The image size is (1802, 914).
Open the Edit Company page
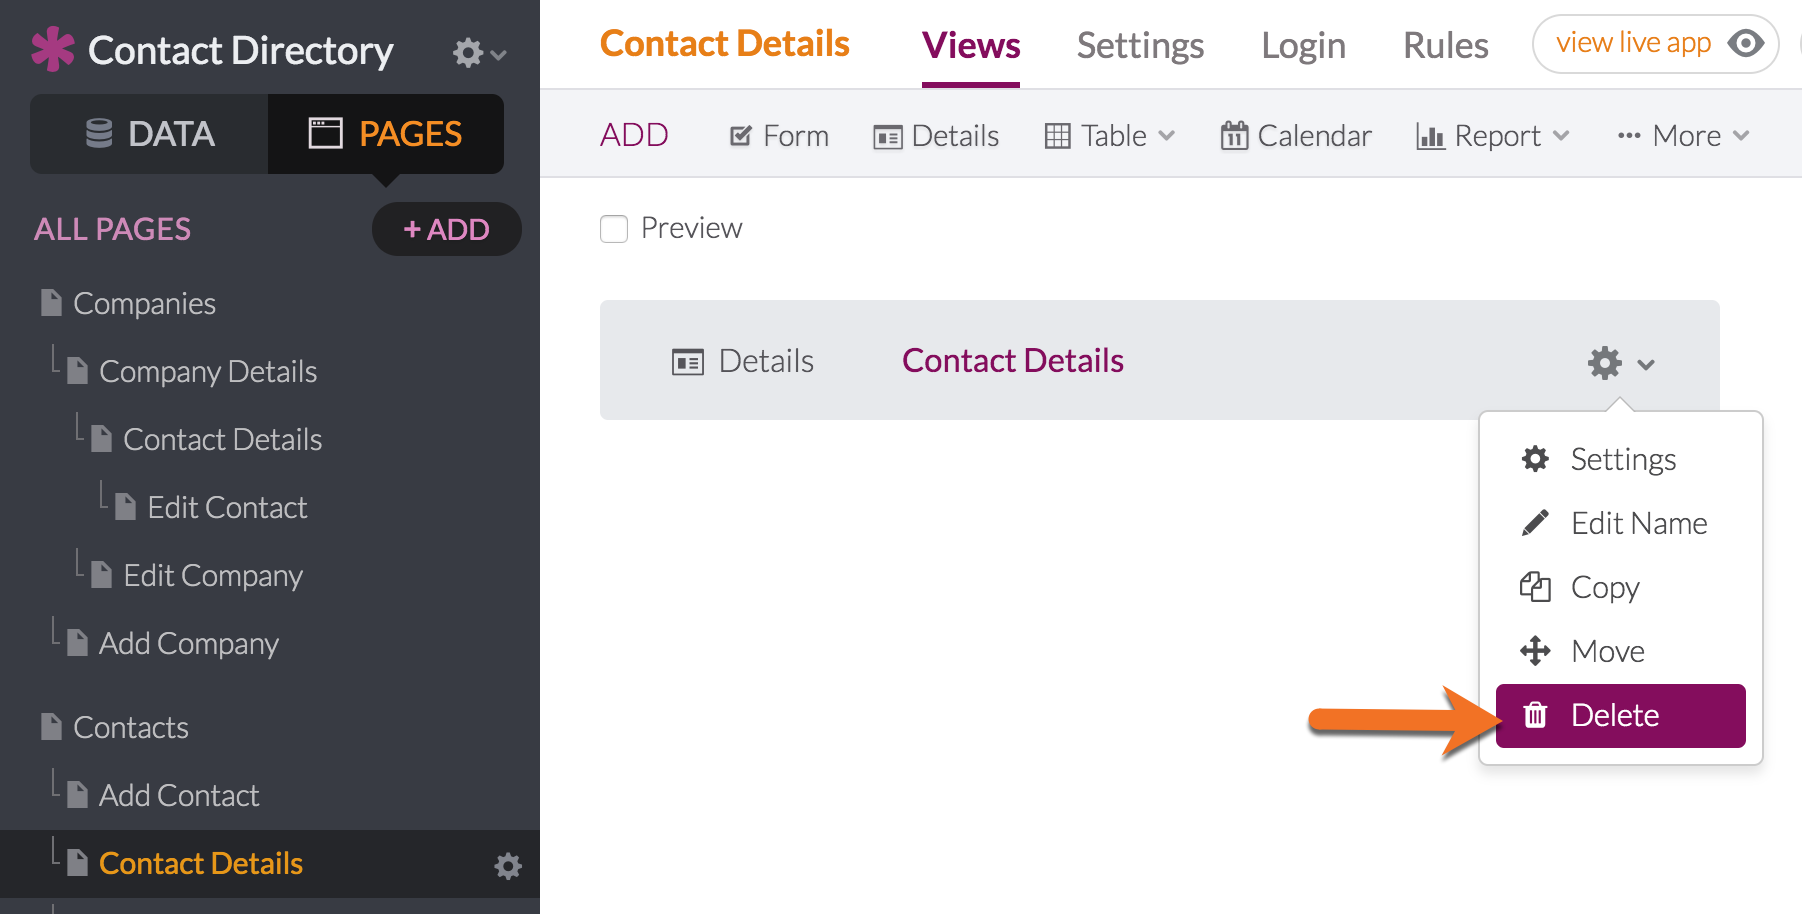[x=212, y=575]
